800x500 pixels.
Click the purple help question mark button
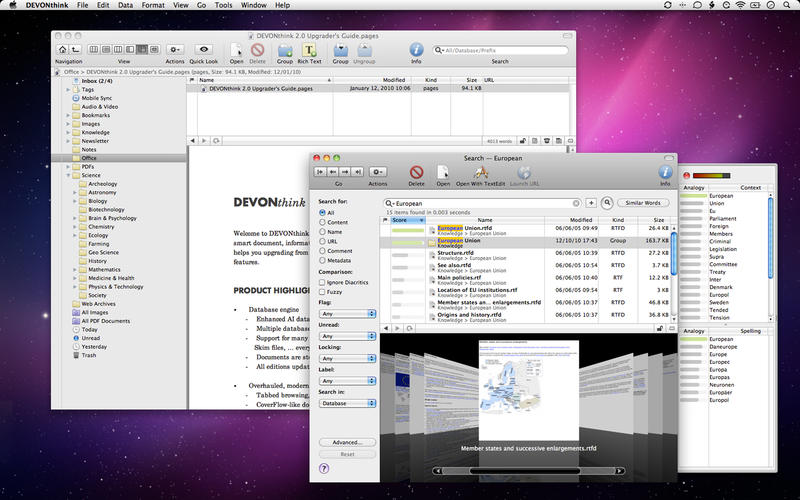tap(324, 468)
